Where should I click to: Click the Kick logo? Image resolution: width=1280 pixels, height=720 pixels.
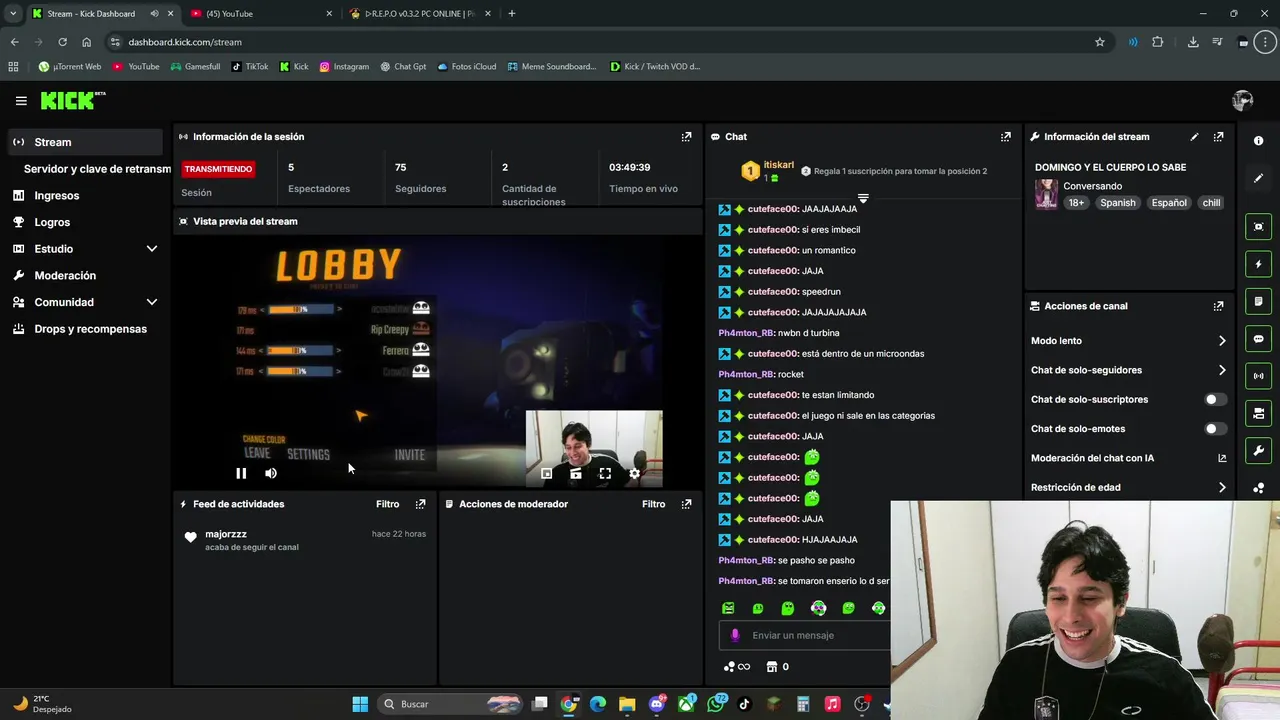click(72, 100)
